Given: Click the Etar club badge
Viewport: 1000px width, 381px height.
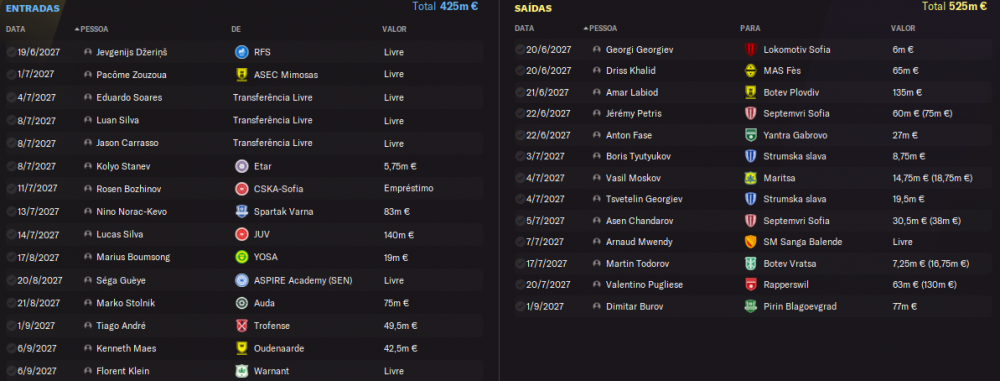Looking at the screenshot, I should tap(241, 167).
